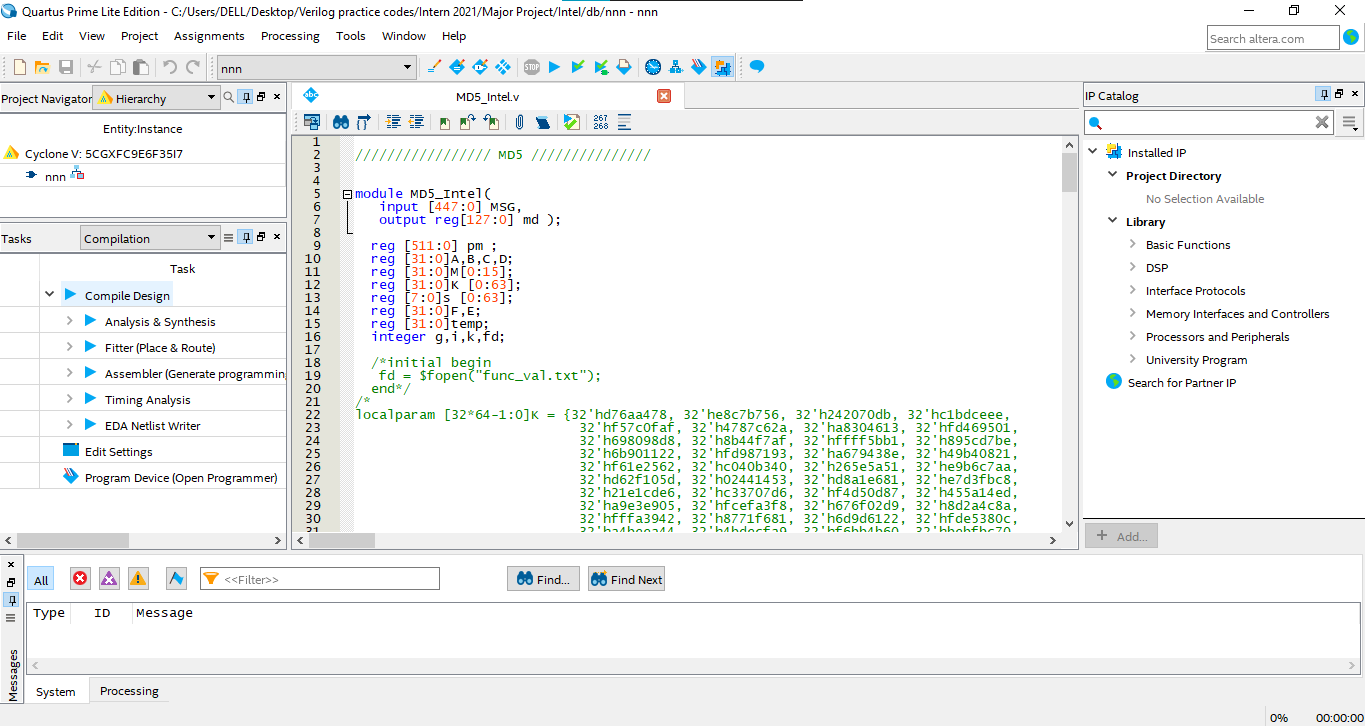The height and width of the screenshot is (726, 1365).
Task: Toggle warning messages yellow triangle filter
Action: click(138, 579)
